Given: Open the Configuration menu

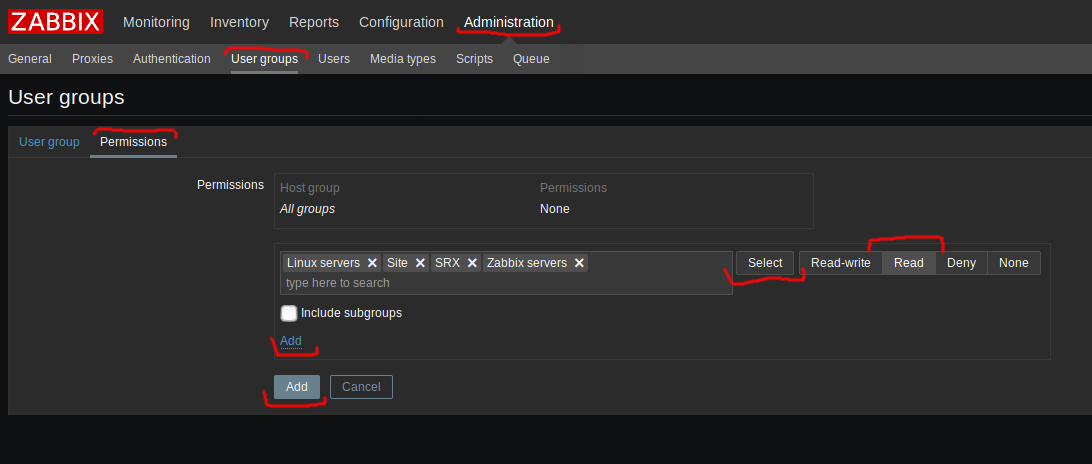Looking at the screenshot, I should click(x=401, y=22).
